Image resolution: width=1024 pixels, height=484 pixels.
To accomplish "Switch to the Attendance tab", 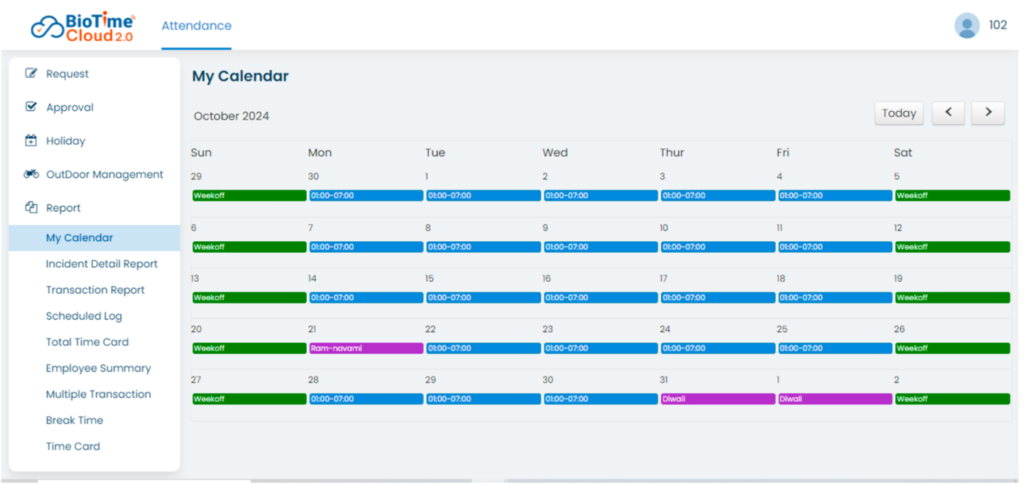I will (x=196, y=26).
